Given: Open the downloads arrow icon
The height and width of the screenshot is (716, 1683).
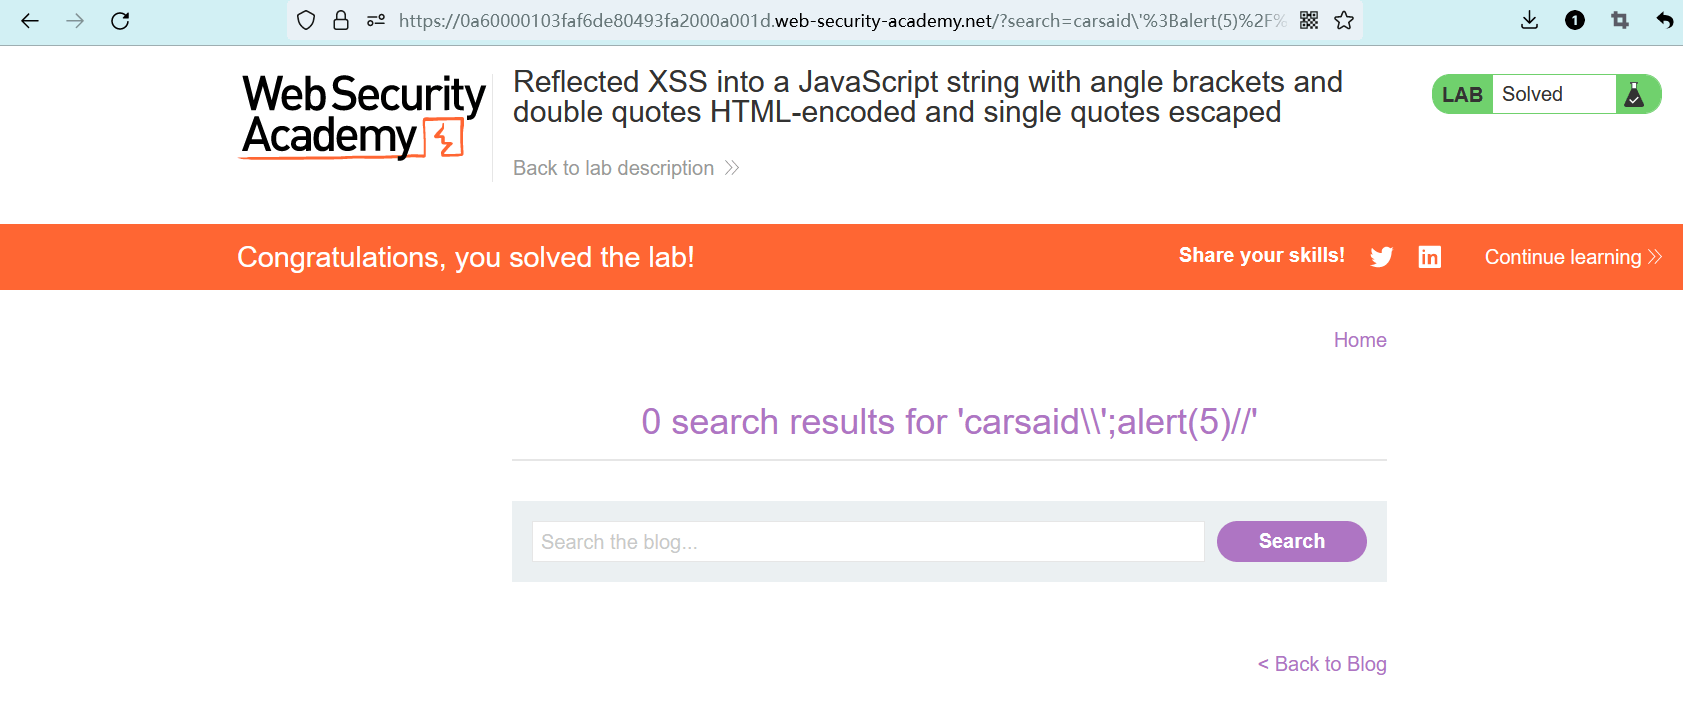Looking at the screenshot, I should point(1529,20).
